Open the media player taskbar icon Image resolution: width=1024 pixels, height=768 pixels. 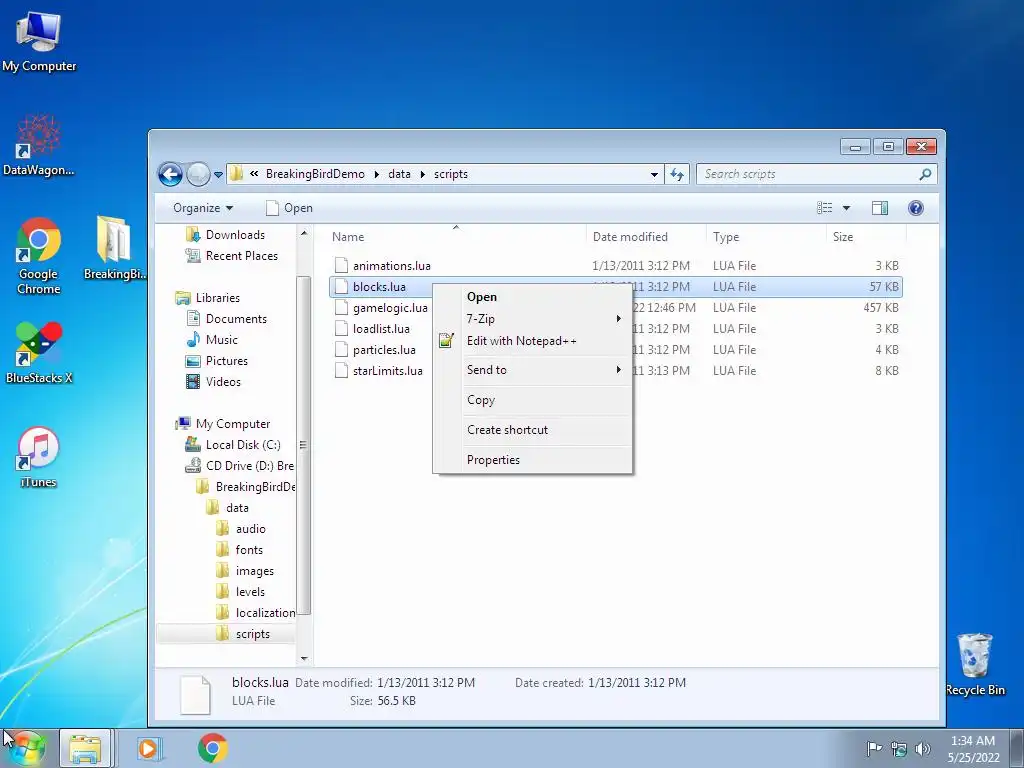point(148,748)
